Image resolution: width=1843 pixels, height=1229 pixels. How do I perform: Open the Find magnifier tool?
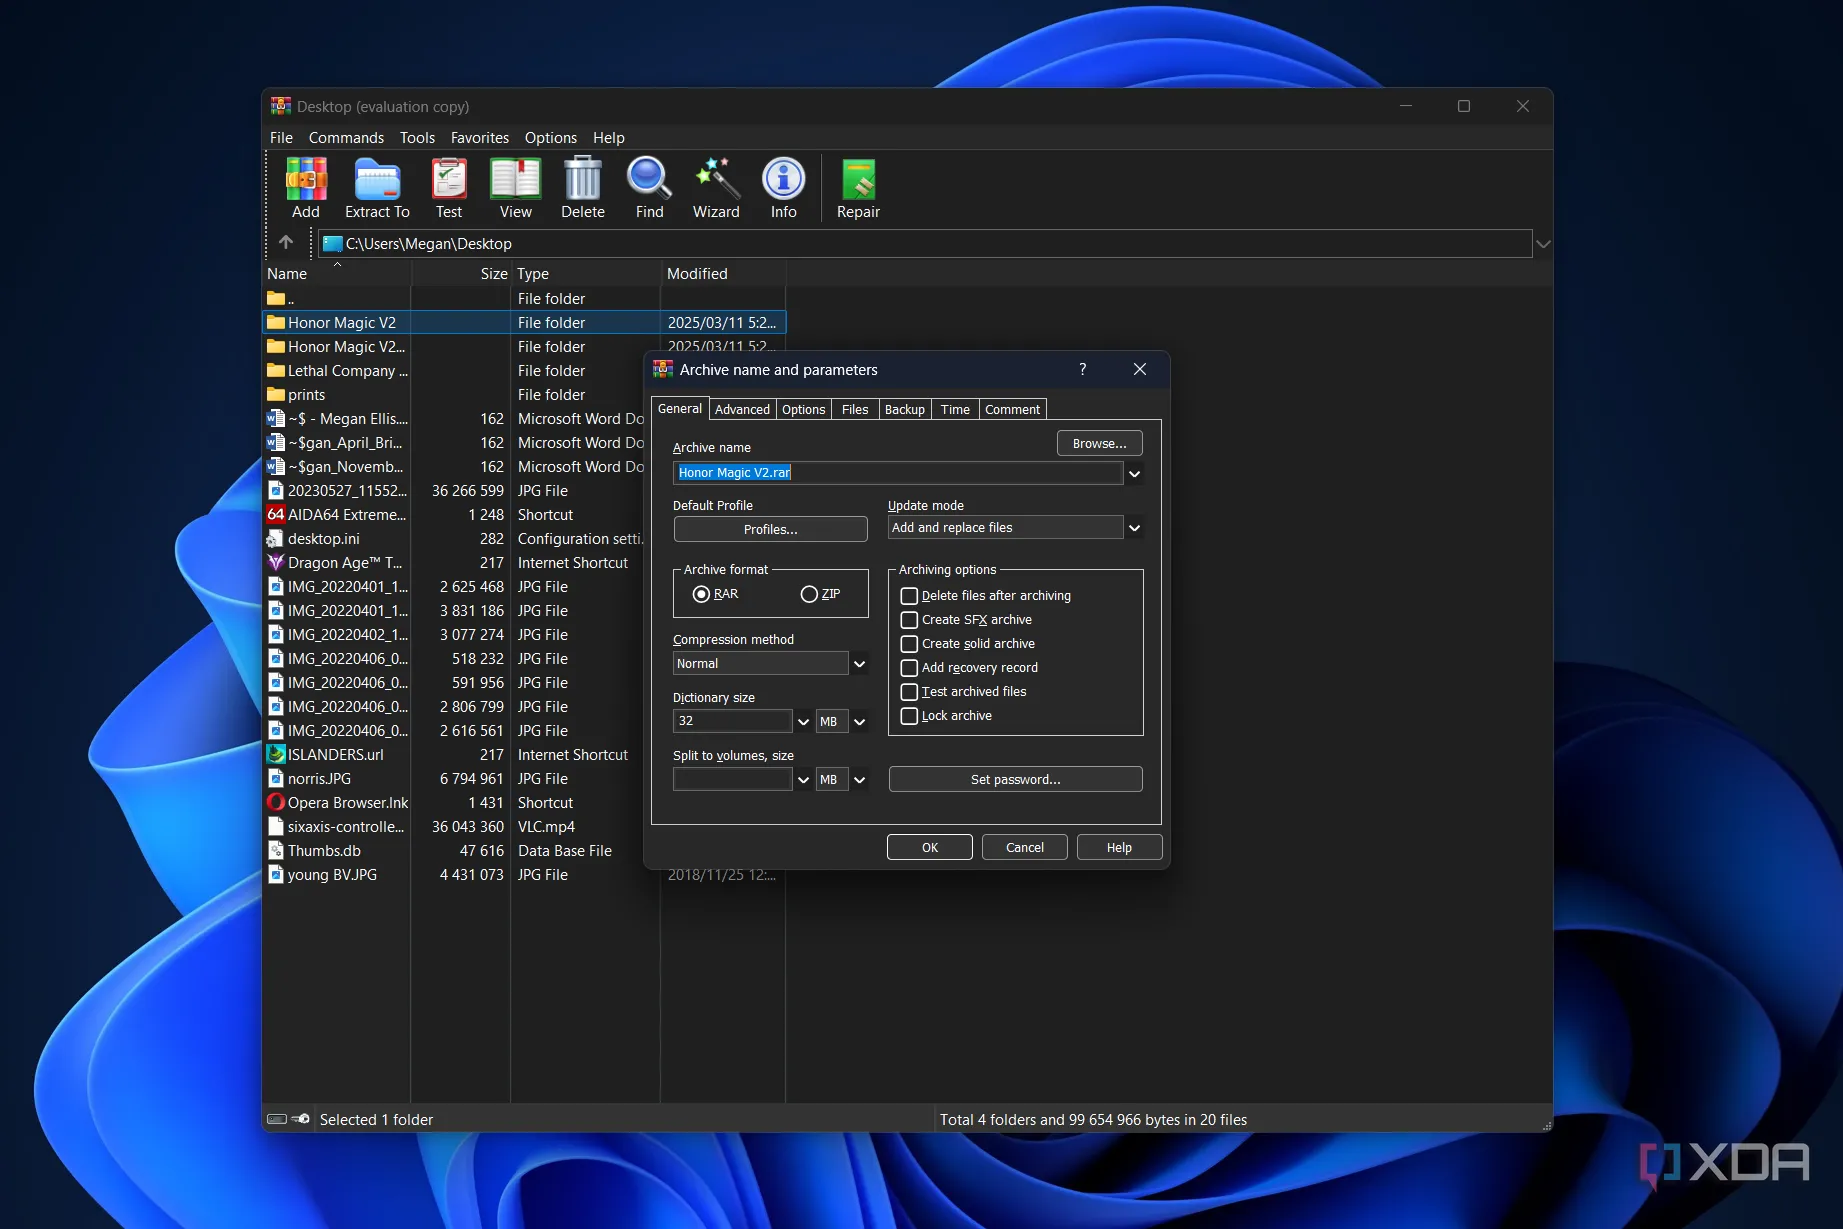click(649, 188)
